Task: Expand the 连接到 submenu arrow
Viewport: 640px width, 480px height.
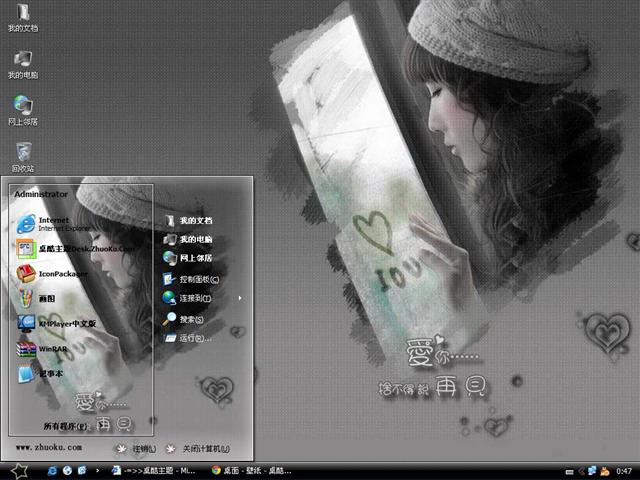Action: pyautogui.click(x=240, y=298)
